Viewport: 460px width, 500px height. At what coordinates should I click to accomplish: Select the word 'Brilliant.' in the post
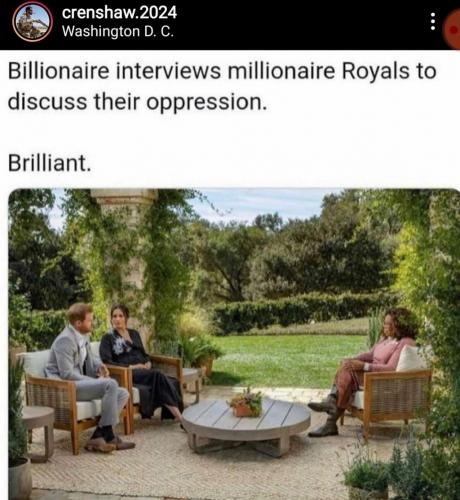pos(49,163)
